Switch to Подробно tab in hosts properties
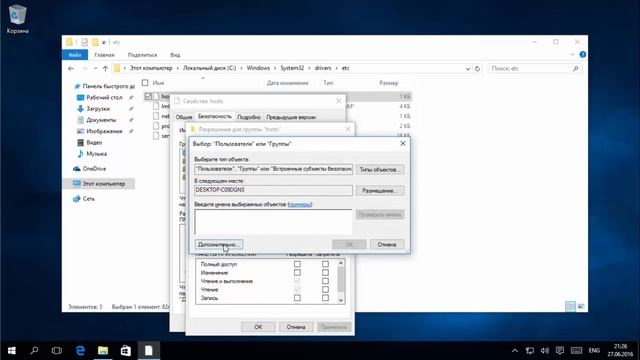This screenshot has height=360, width=640. 249,117
